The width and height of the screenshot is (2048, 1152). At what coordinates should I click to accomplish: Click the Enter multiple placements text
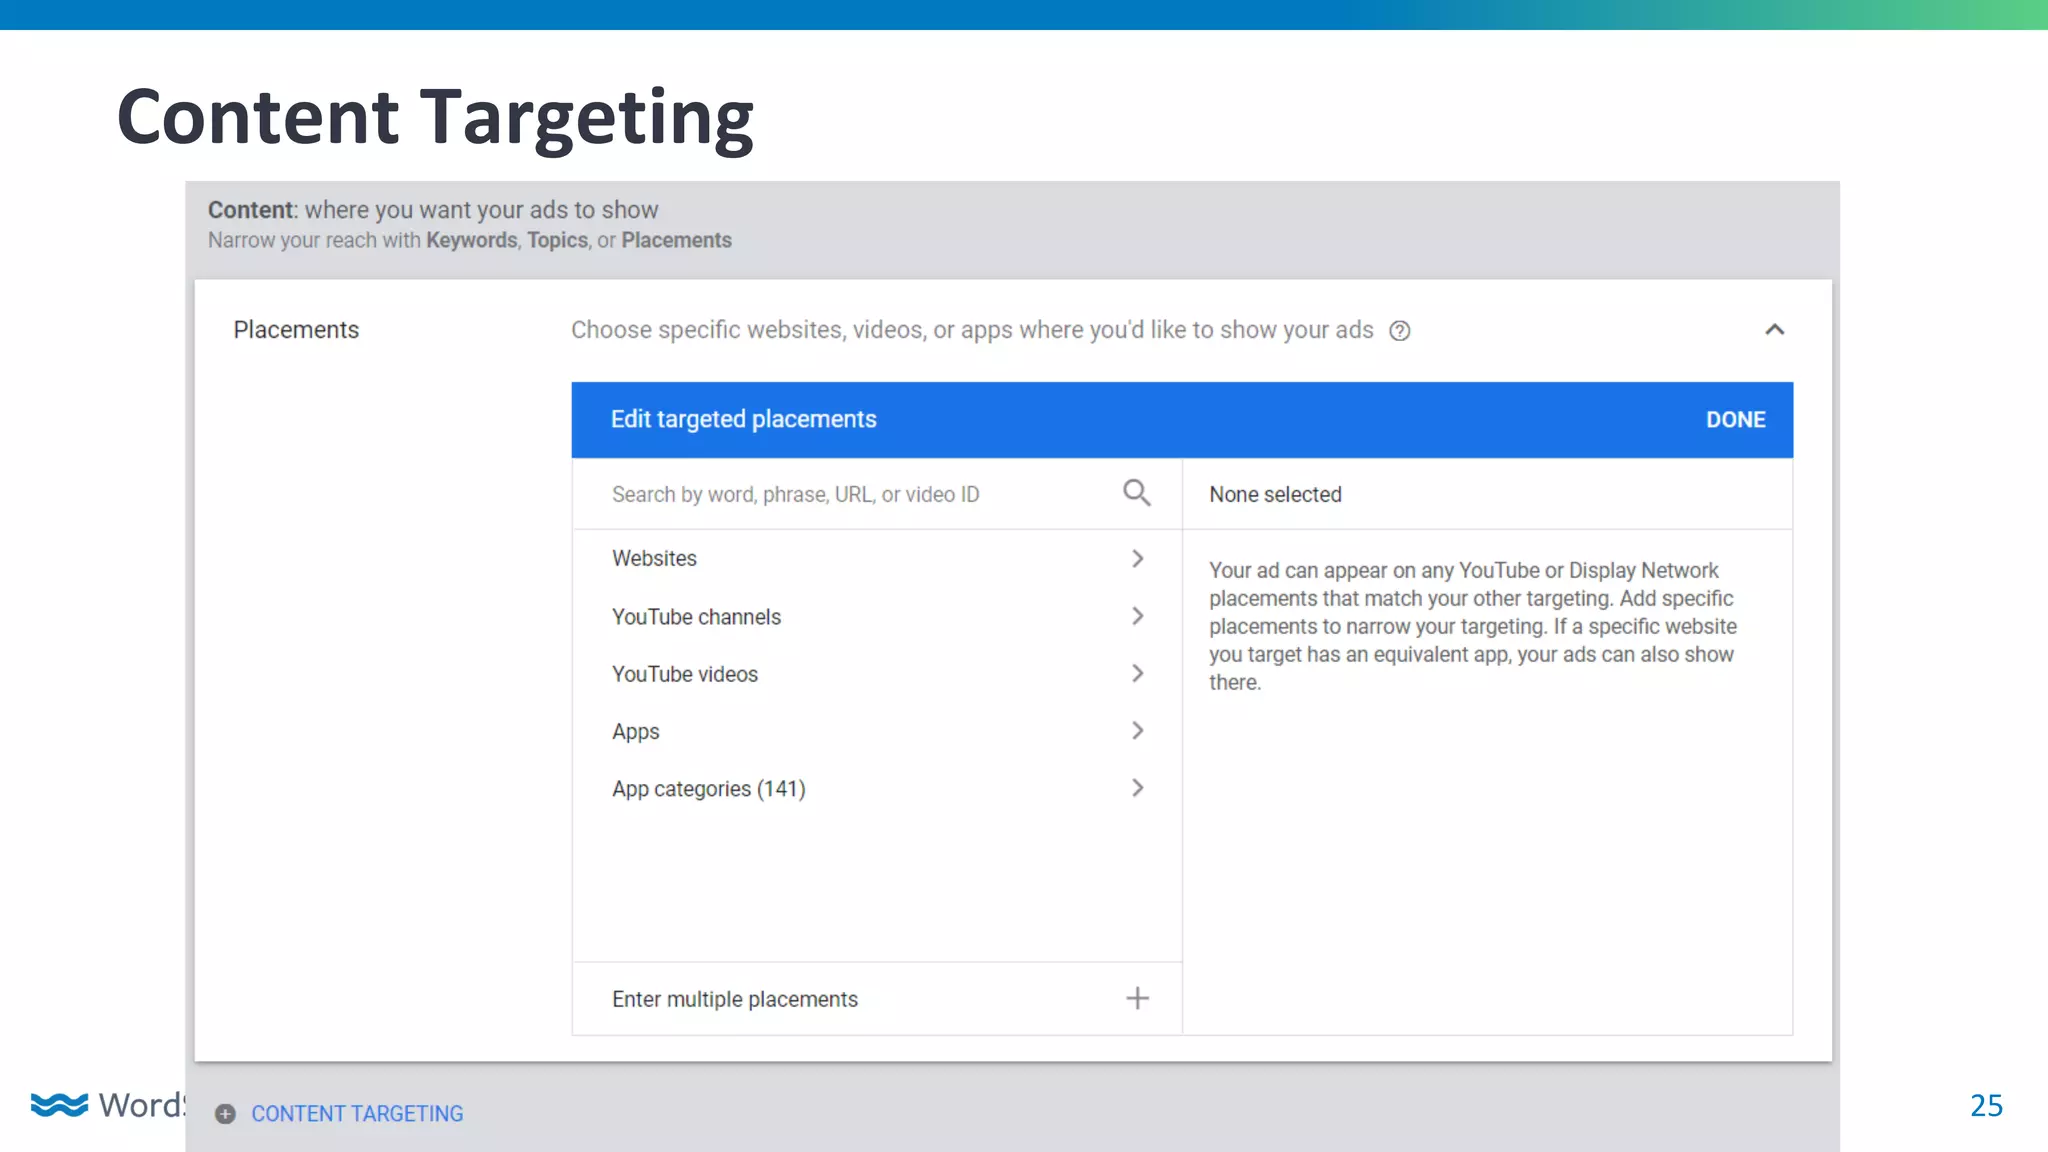(x=734, y=999)
